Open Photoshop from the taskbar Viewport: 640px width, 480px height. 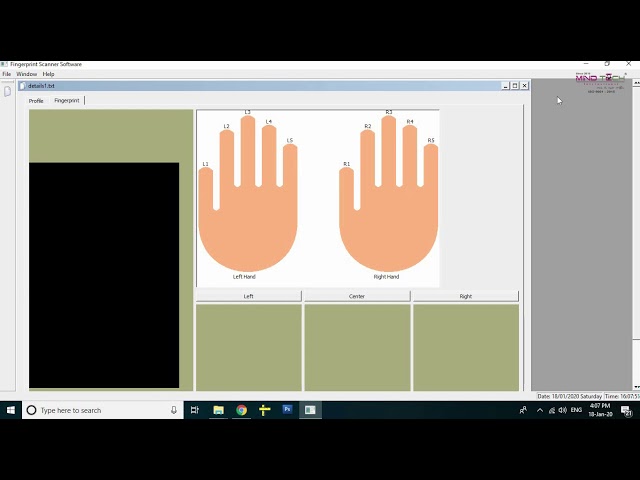pyautogui.click(x=287, y=410)
